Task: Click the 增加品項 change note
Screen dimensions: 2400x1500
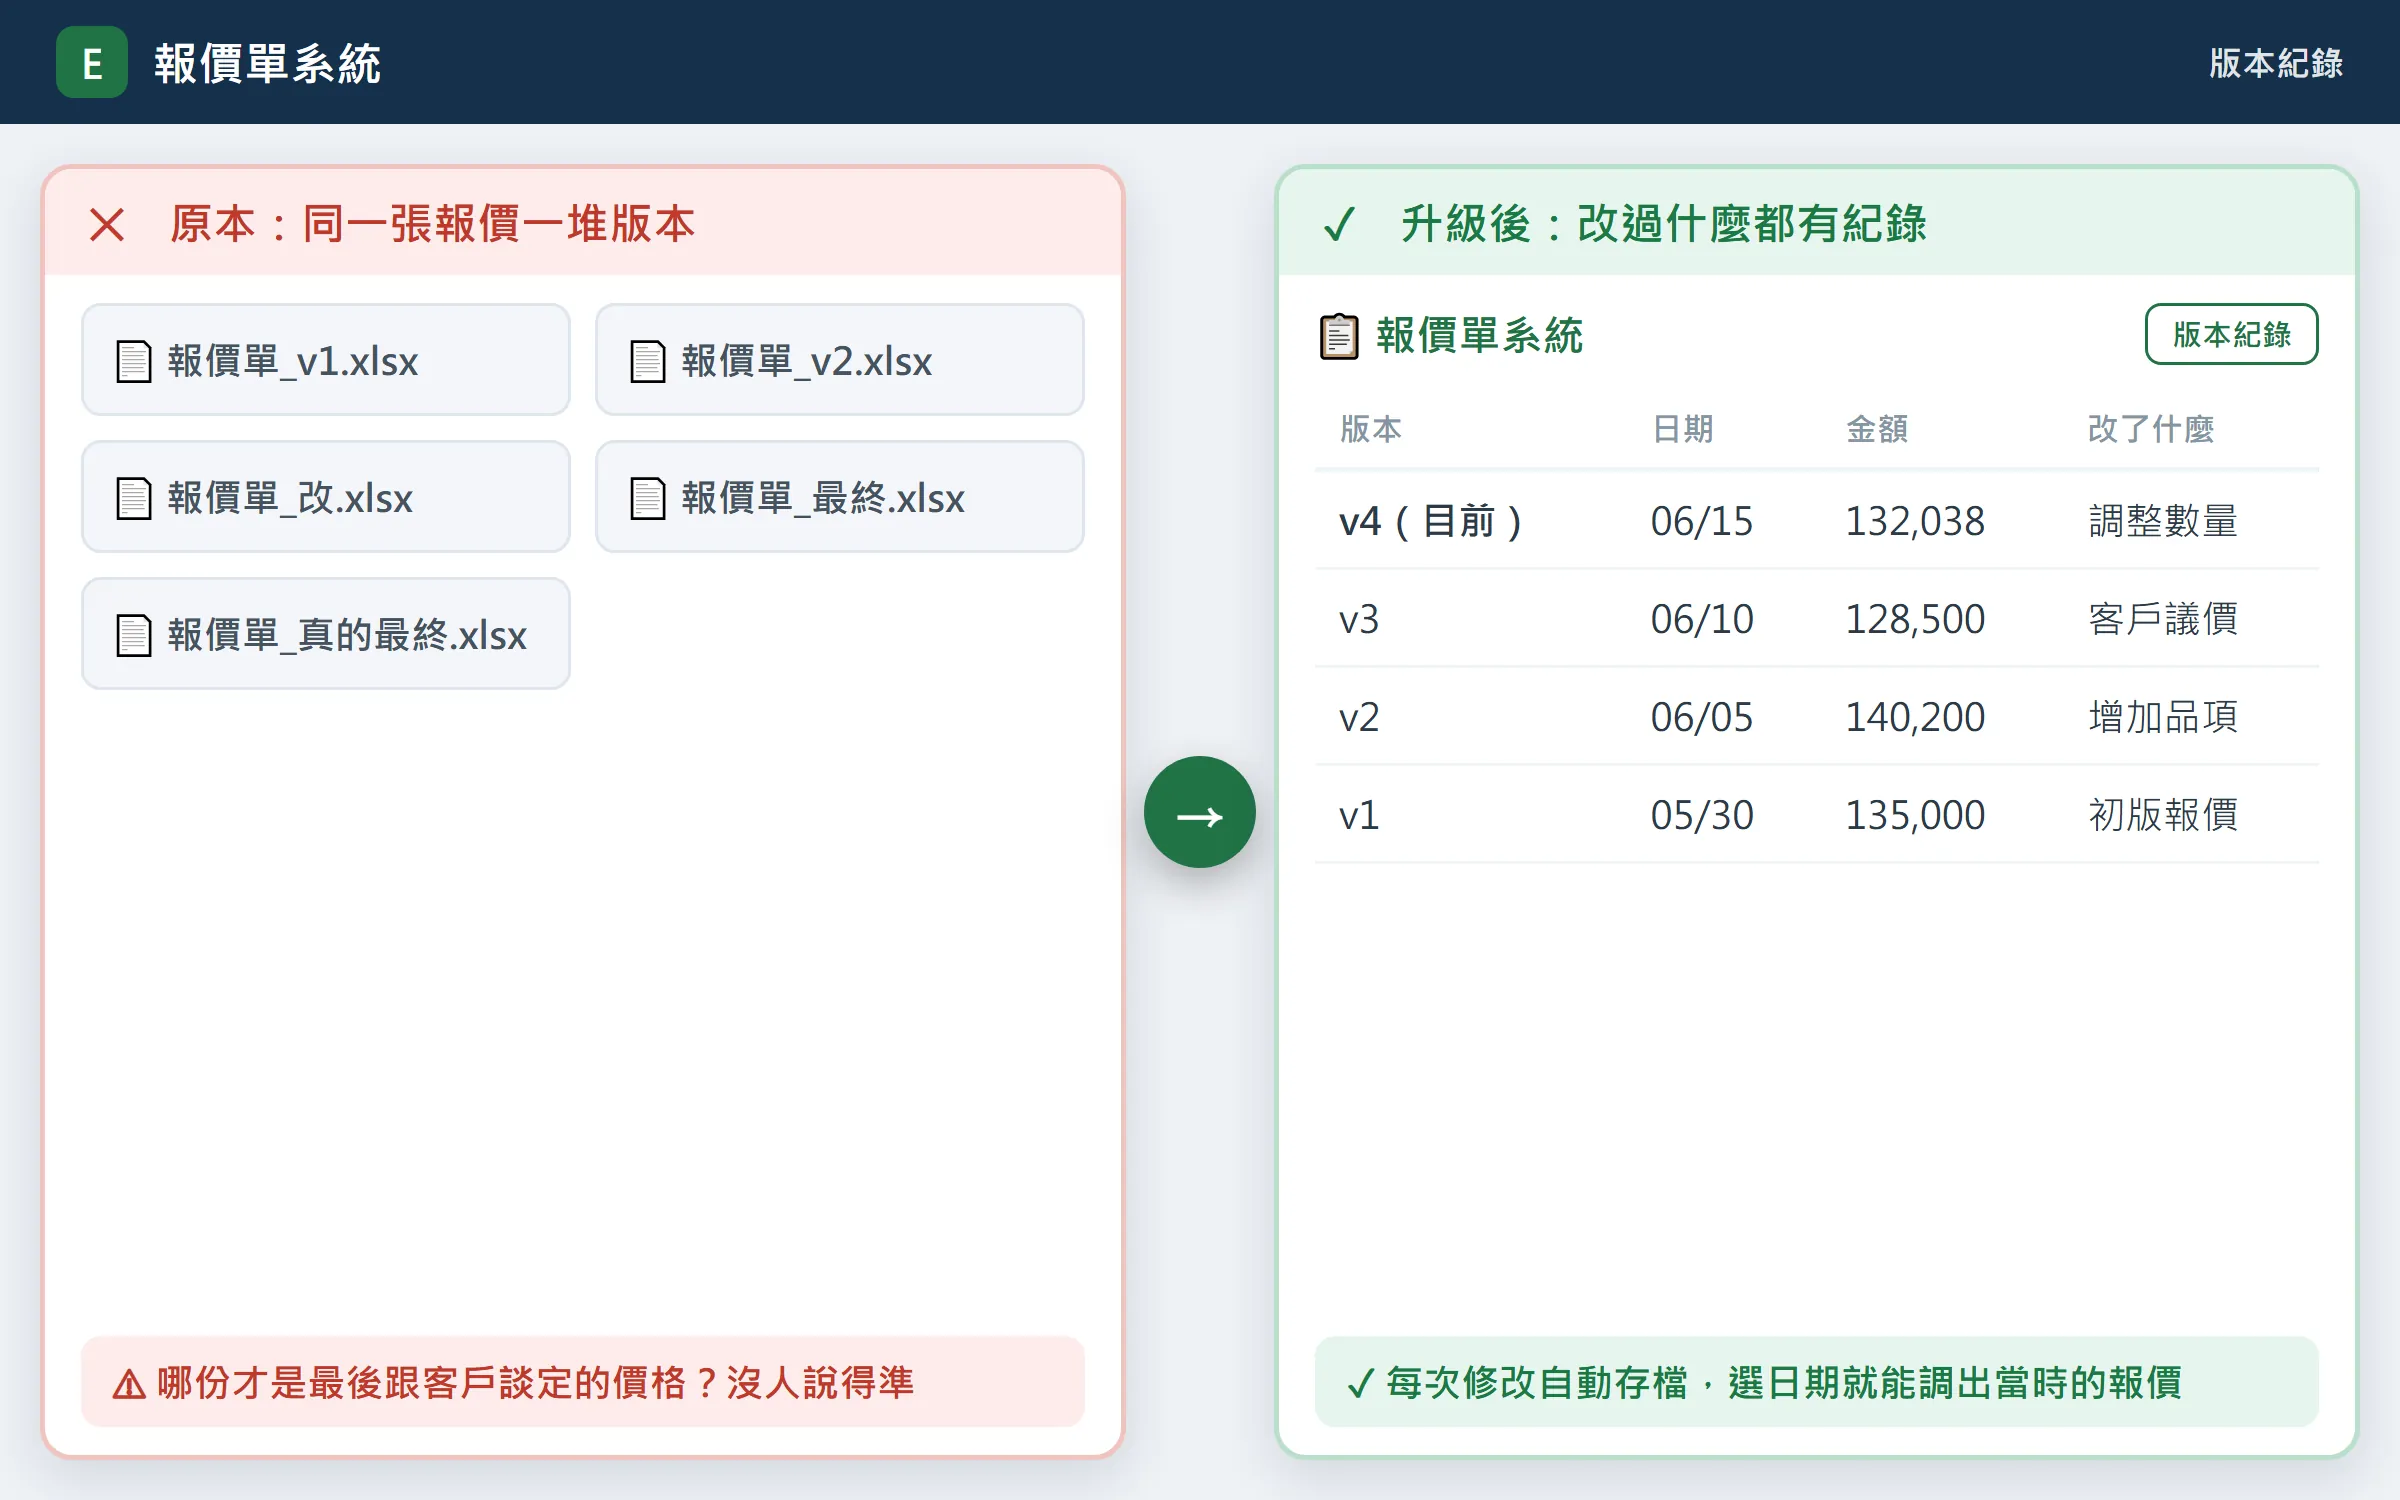Action: click(x=2163, y=717)
